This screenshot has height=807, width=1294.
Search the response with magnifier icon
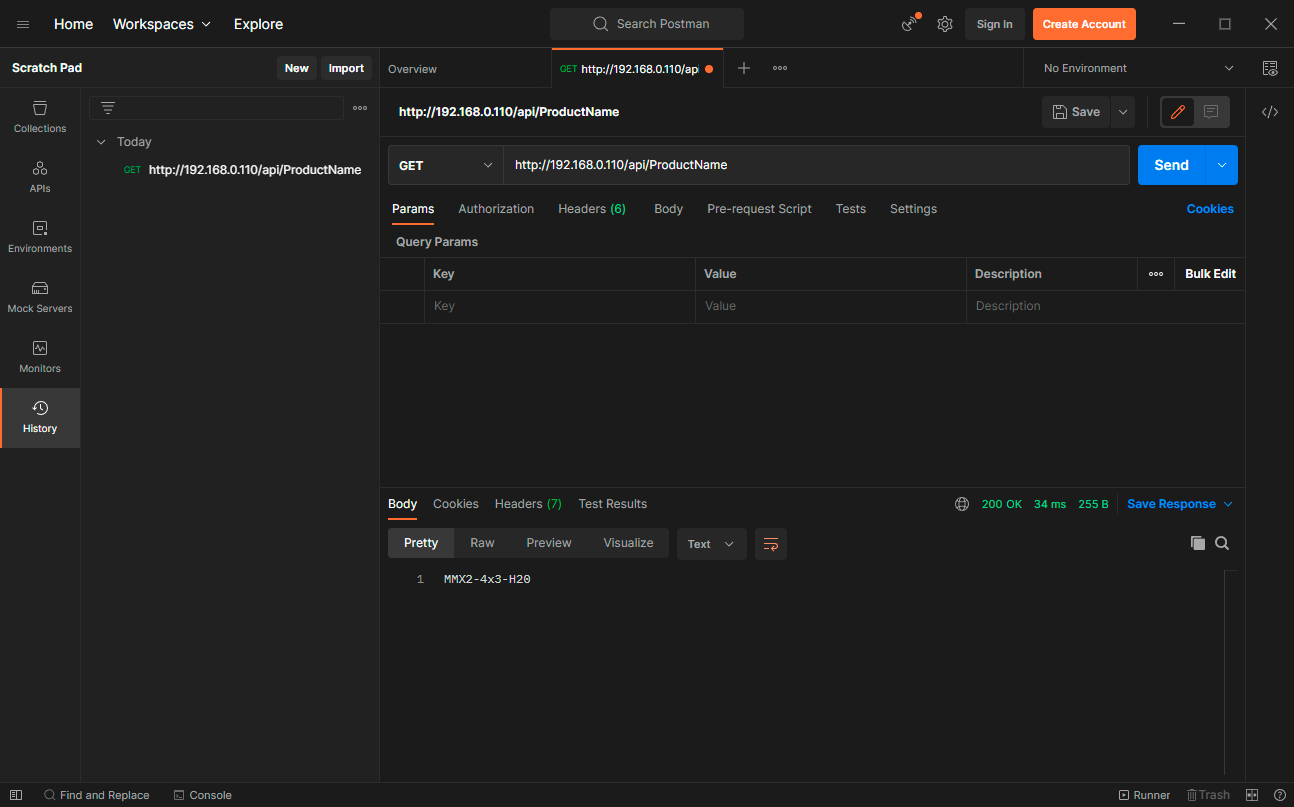coord(1222,543)
